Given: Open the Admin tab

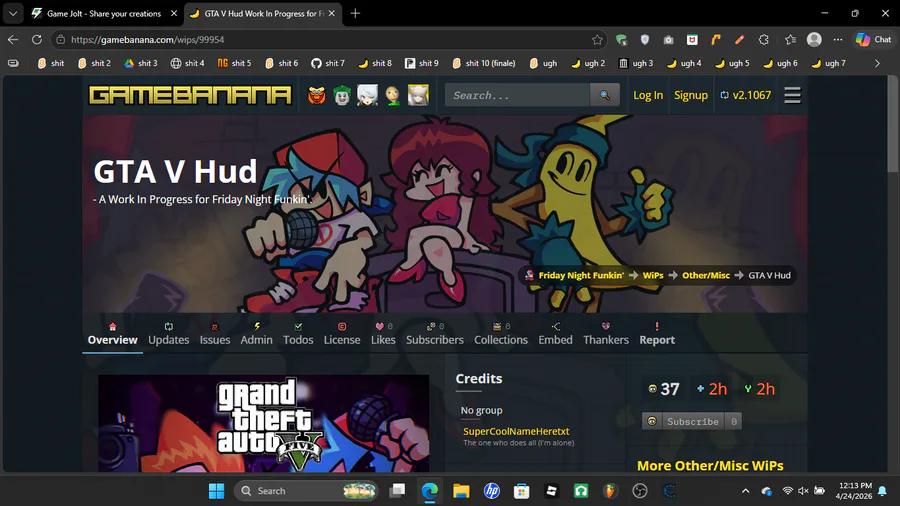Looking at the screenshot, I should click(x=256, y=334).
